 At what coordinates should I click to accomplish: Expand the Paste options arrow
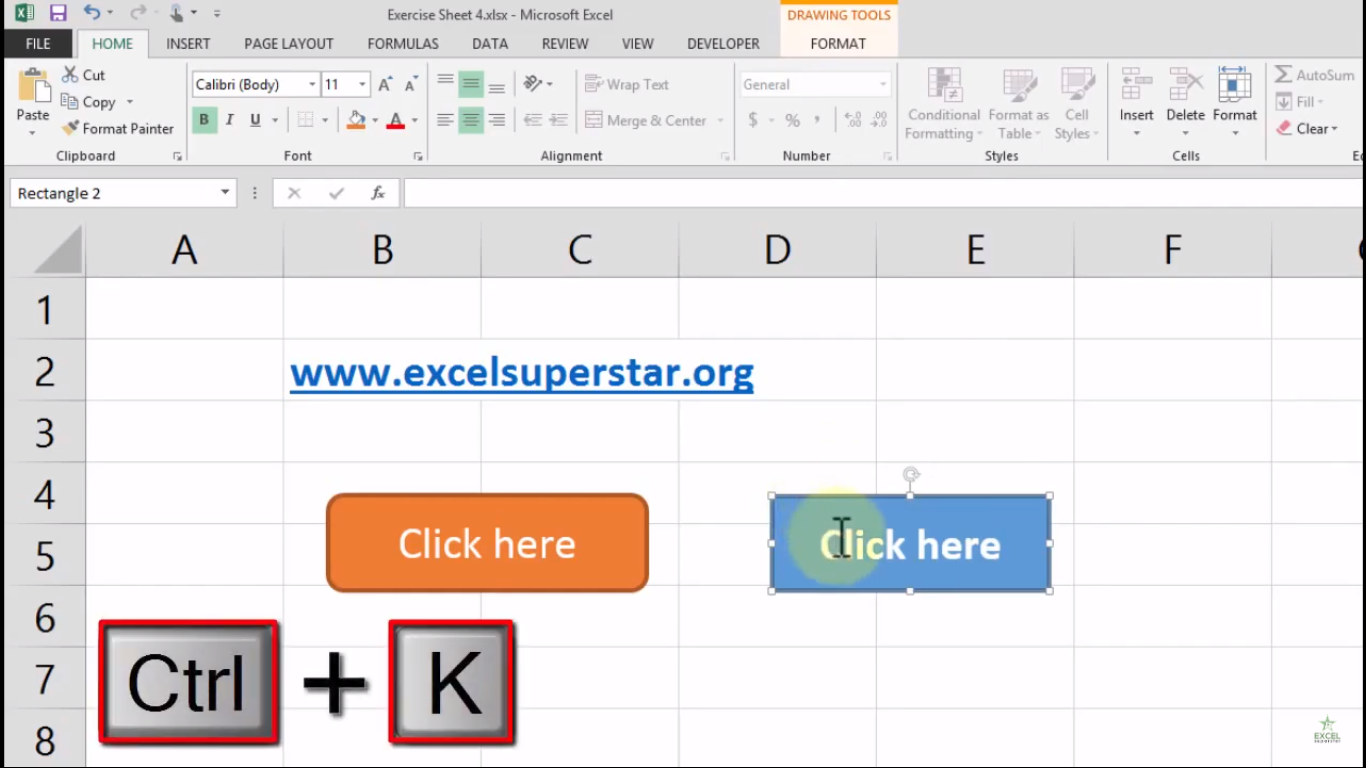tap(33, 133)
